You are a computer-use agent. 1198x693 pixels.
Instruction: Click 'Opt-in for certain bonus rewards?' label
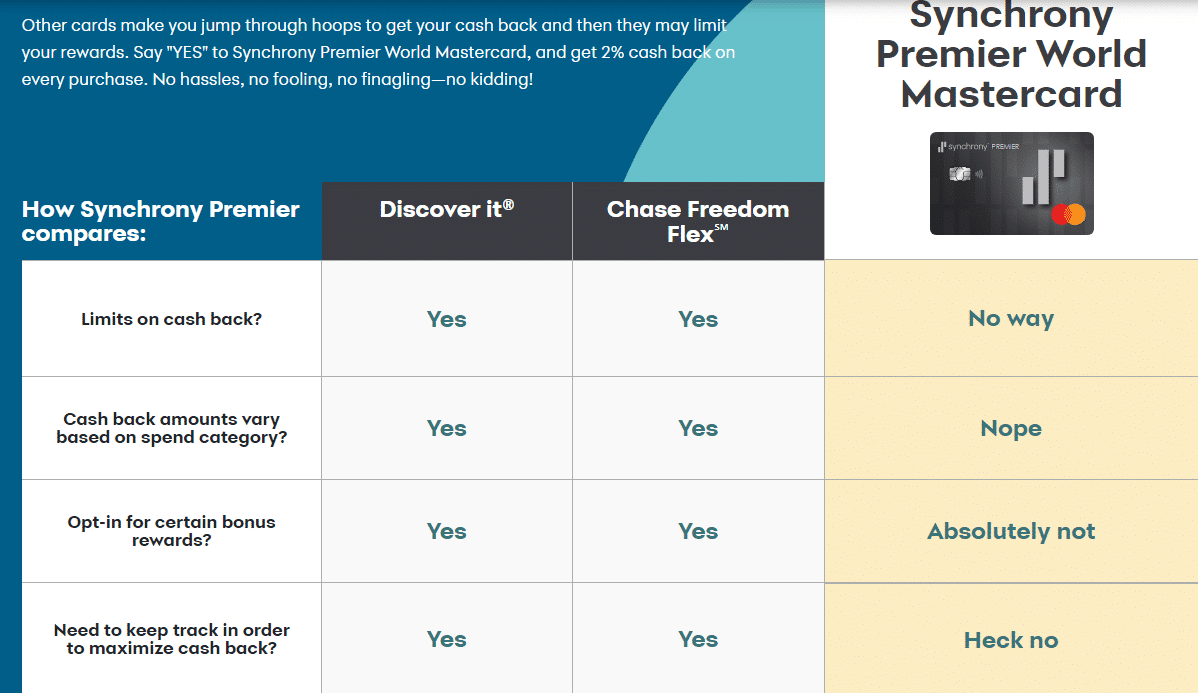[172, 531]
